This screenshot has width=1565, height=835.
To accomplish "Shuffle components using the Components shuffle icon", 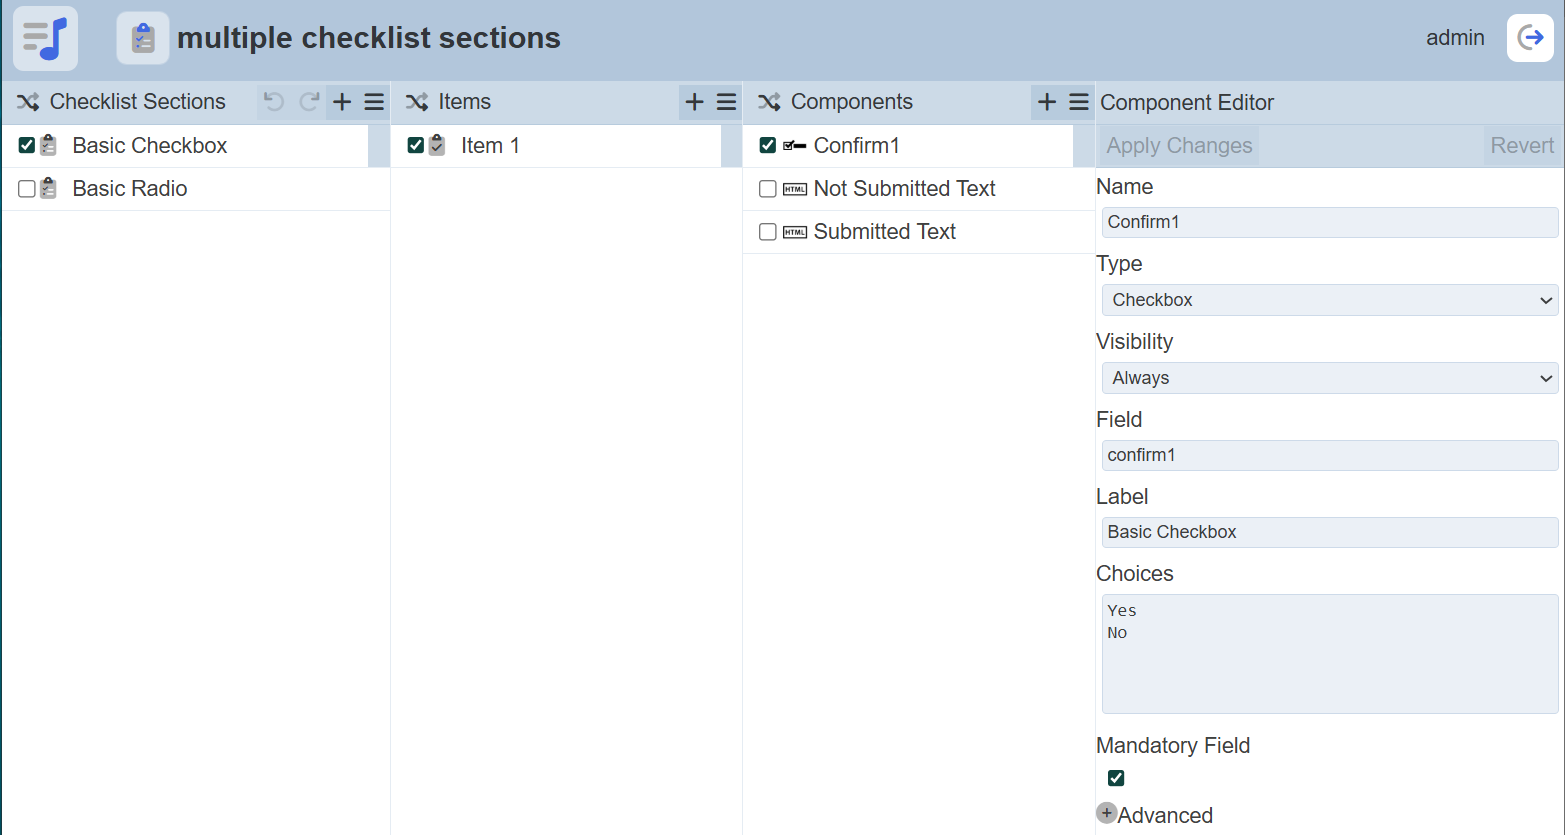I will (x=769, y=102).
